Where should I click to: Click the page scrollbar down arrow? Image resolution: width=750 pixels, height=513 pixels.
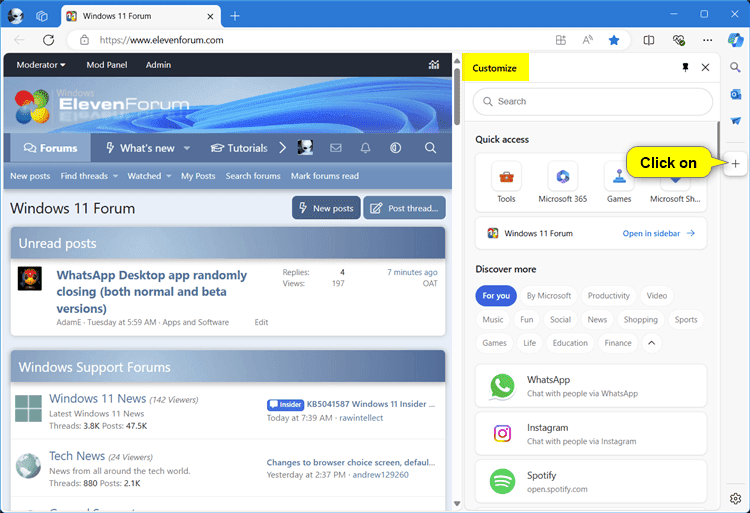[457, 503]
